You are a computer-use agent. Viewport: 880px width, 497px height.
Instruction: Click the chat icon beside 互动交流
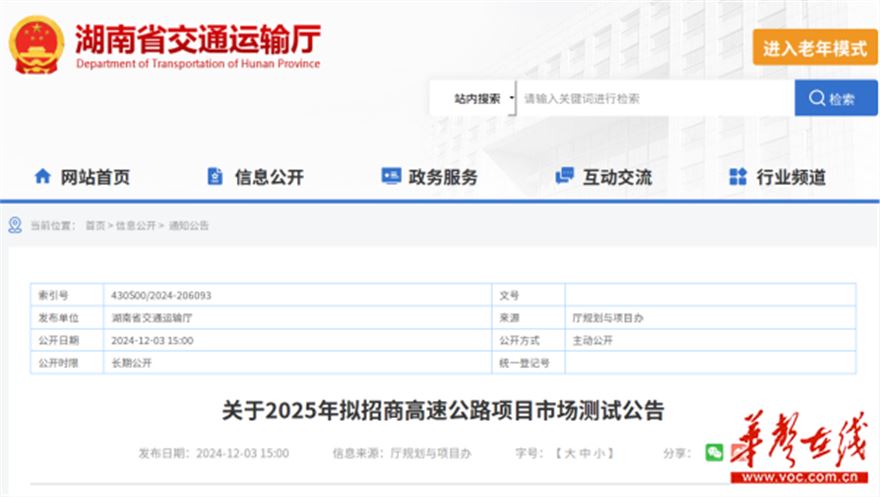coord(564,177)
